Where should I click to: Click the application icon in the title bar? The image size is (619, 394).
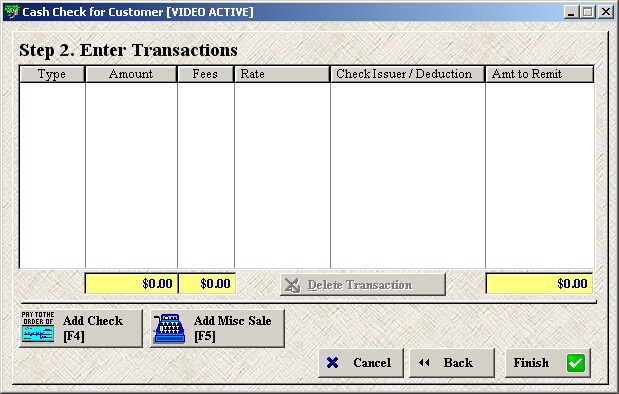[12, 11]
